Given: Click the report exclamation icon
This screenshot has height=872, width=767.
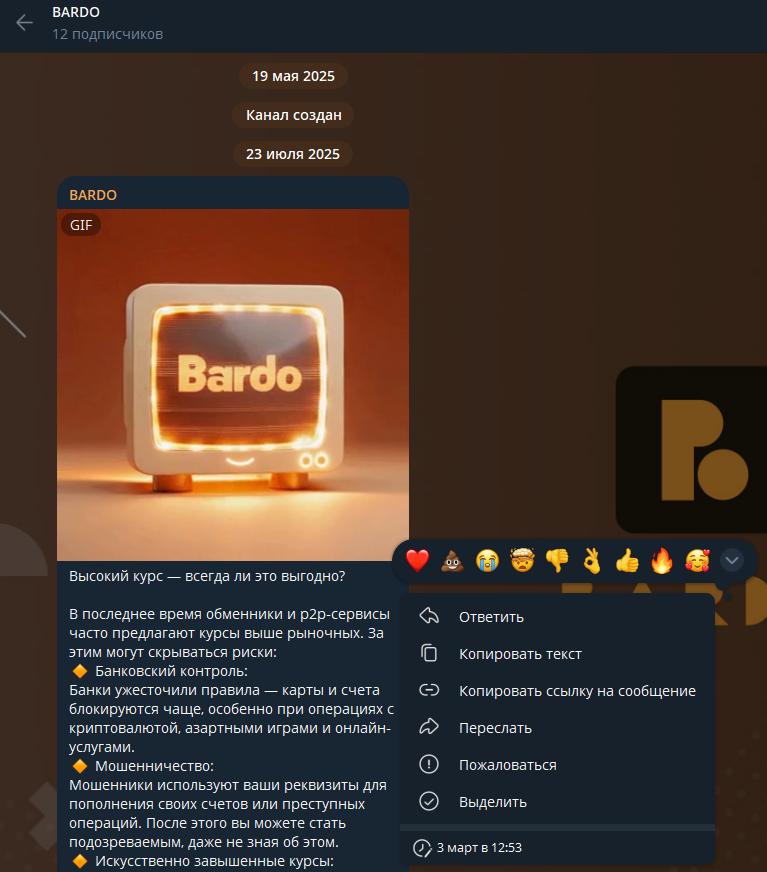Looking at the screenshot, I should 429,764.
